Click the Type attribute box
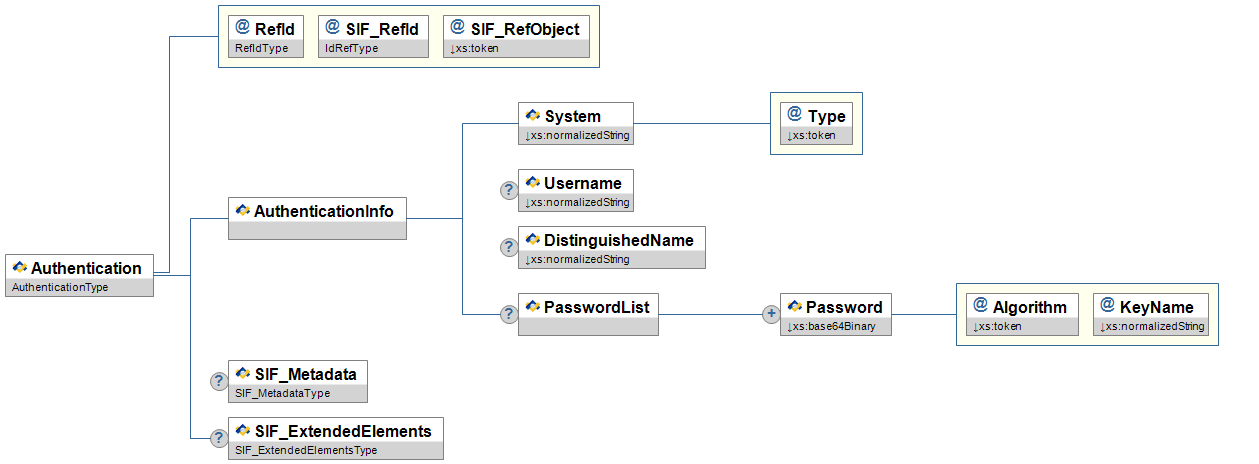The width and height of the screenshot is (1259, 464). point(816,124)
